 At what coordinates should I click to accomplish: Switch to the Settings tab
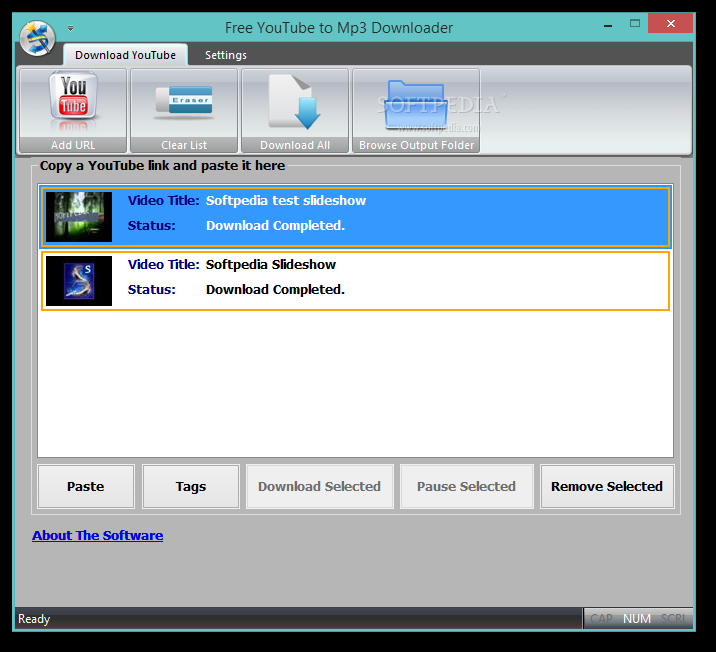(226, 55)
